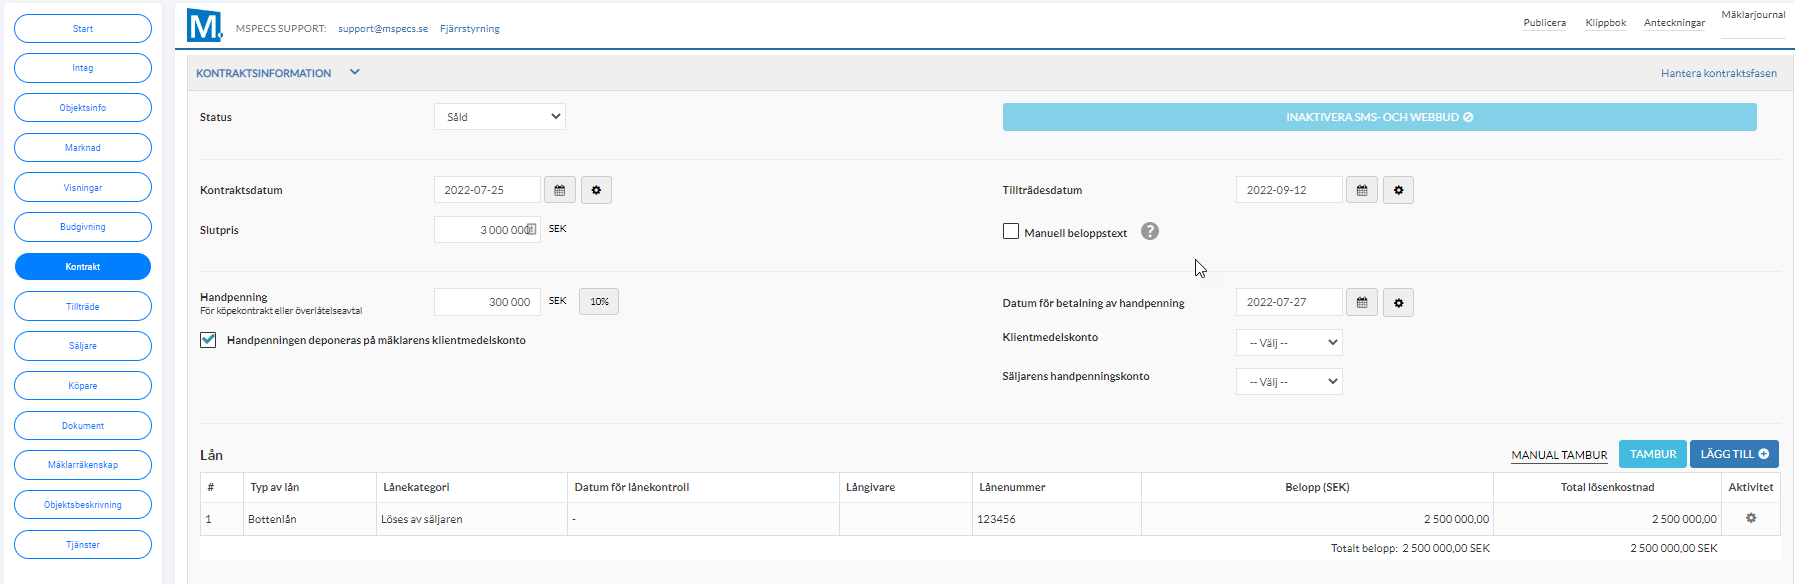The width and height of the screenshot is (1795, 584).
Task: Click into Slutpris amount field
Action: 487,230
